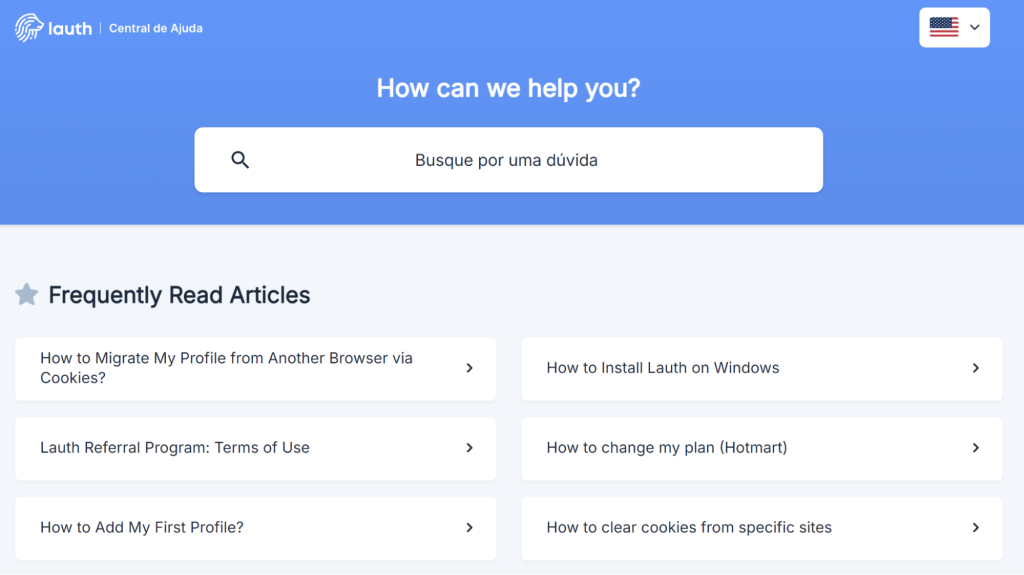This screenshot has height=575, width=1024.
Task: Go to 'Central de Ajuda' header link
Action: point(155,28)
